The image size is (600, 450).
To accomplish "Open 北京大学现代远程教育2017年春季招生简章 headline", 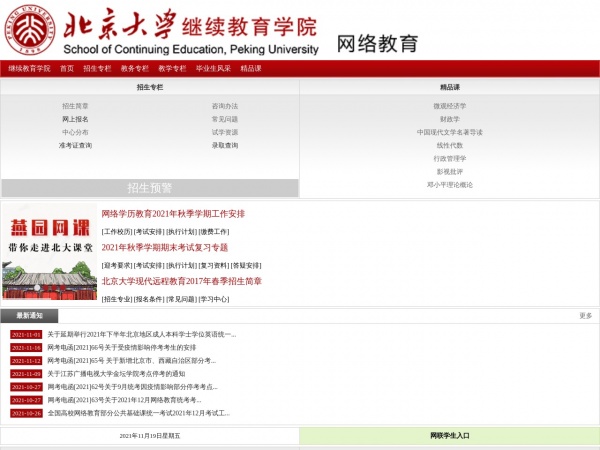I will coord(181,281).
